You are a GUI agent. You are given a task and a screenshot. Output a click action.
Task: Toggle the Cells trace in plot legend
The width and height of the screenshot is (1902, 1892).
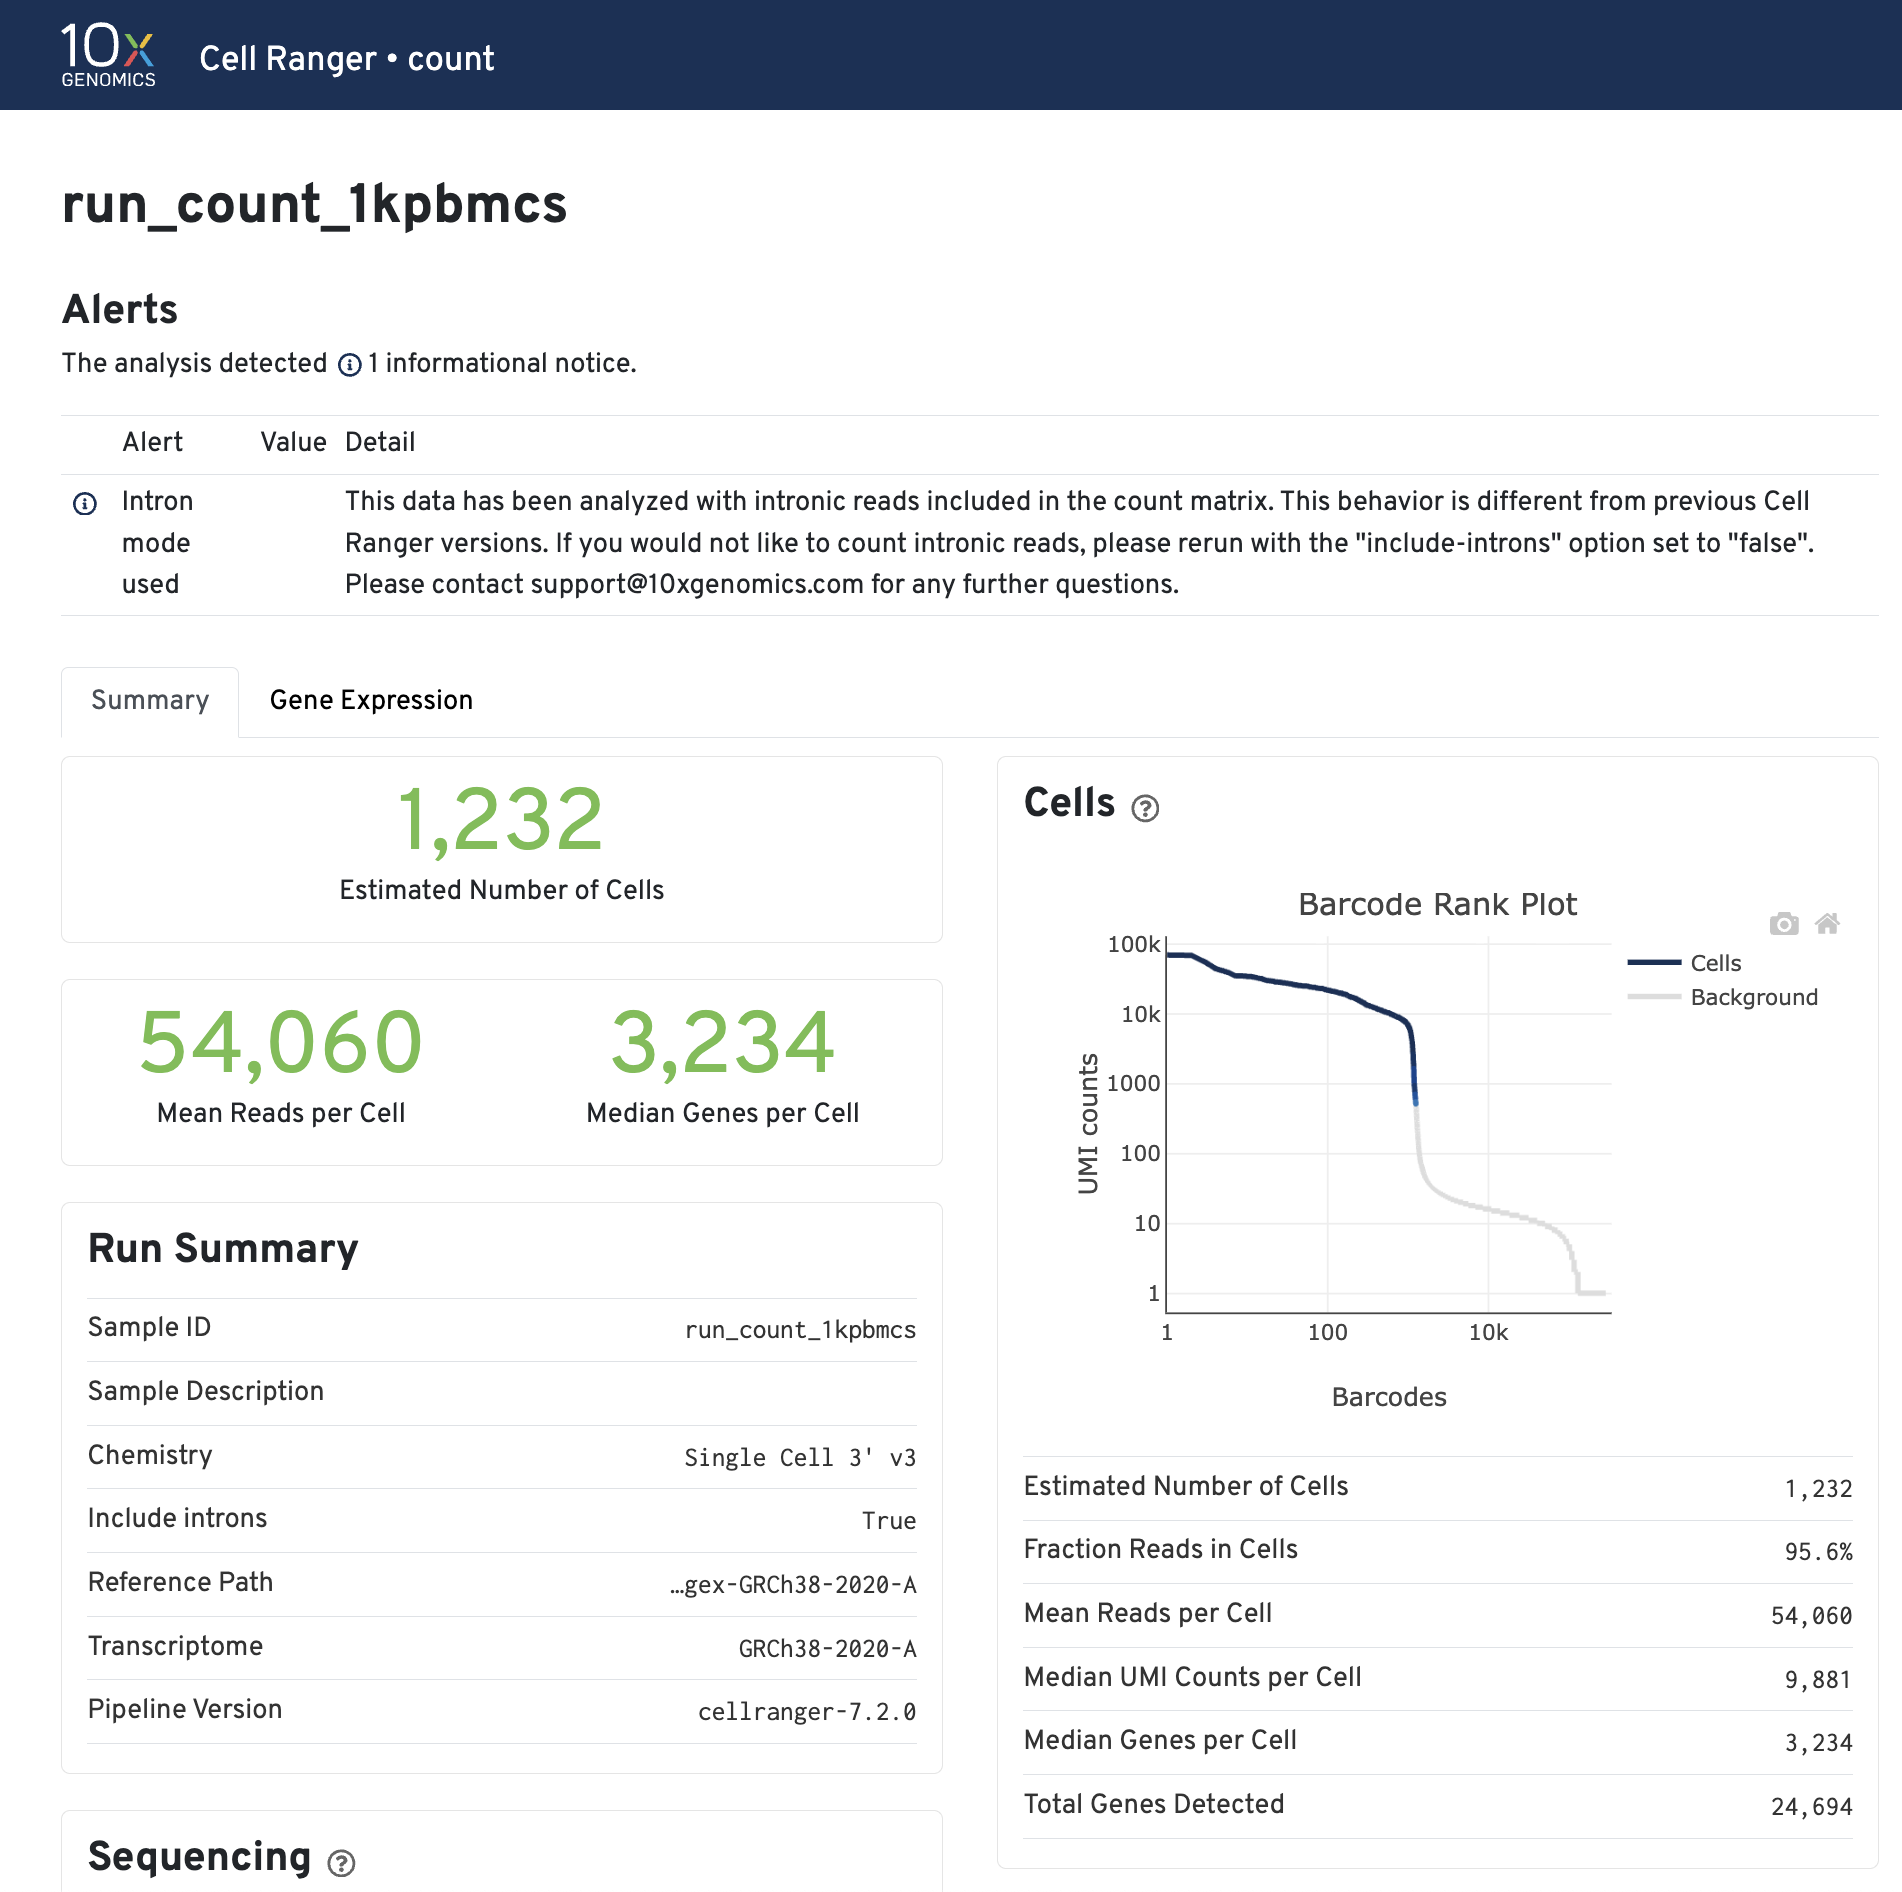(x=1714, y=963)
